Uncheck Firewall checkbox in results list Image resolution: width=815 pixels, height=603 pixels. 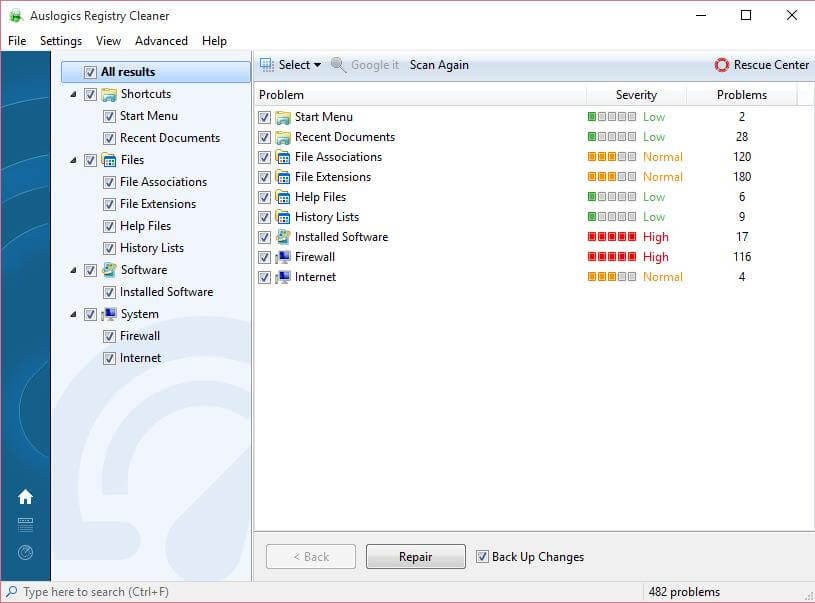[x=264, y=257]
